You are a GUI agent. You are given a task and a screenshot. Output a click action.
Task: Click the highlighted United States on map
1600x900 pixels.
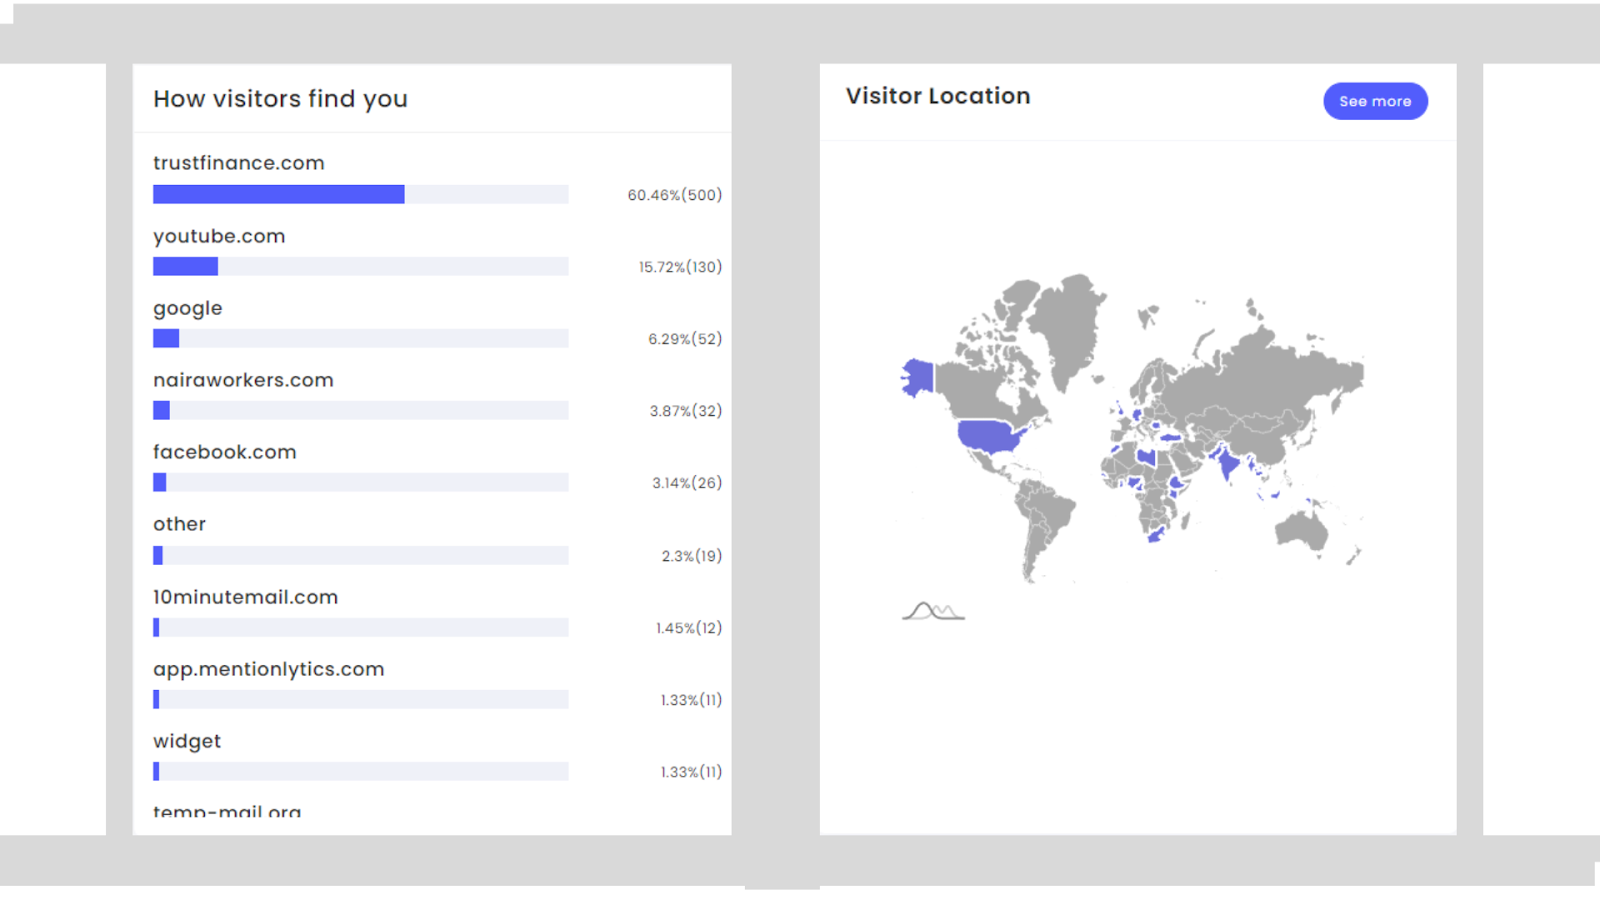coord(988,436)
